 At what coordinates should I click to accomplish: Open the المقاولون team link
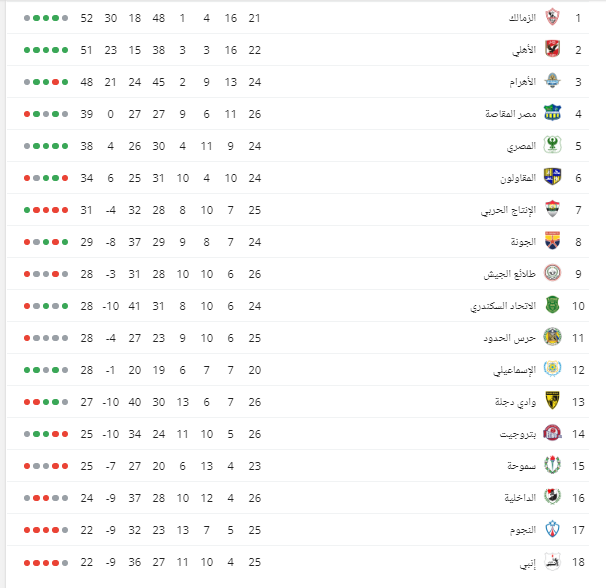pyautogui.click(x=518, y=178)
